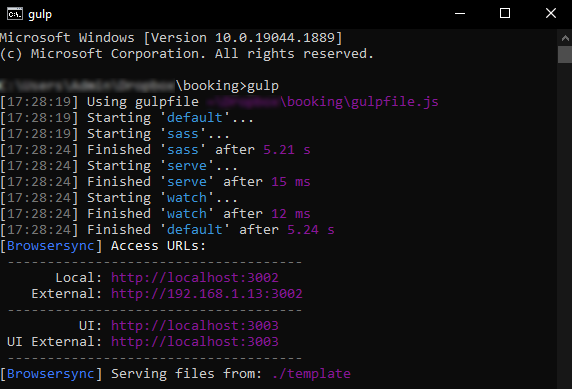Click 'Serving files from:' text
This screenshot has width=572, height=389.
tap(187, 374)
